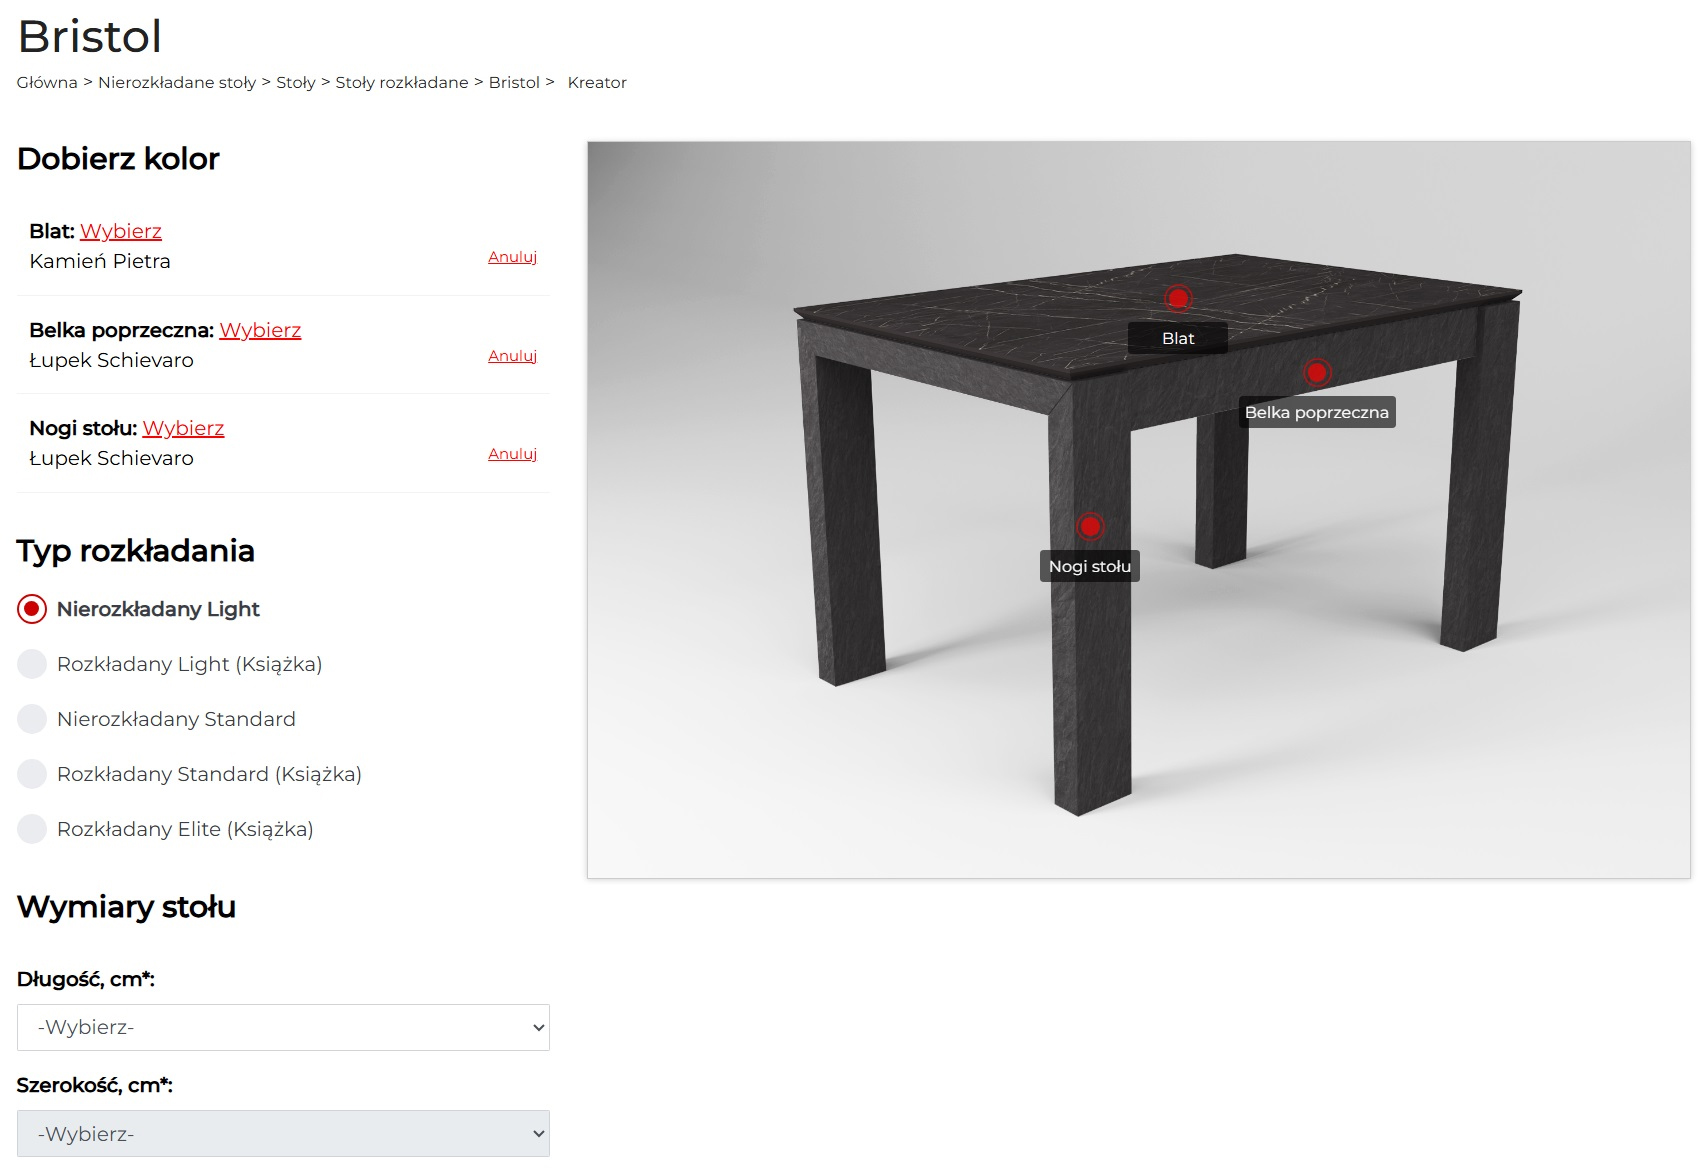Image resolution: width=1708 pixels, height=1173 pixels.
Task: Click Wybierz link for Blat
Action: pos(121,231)
